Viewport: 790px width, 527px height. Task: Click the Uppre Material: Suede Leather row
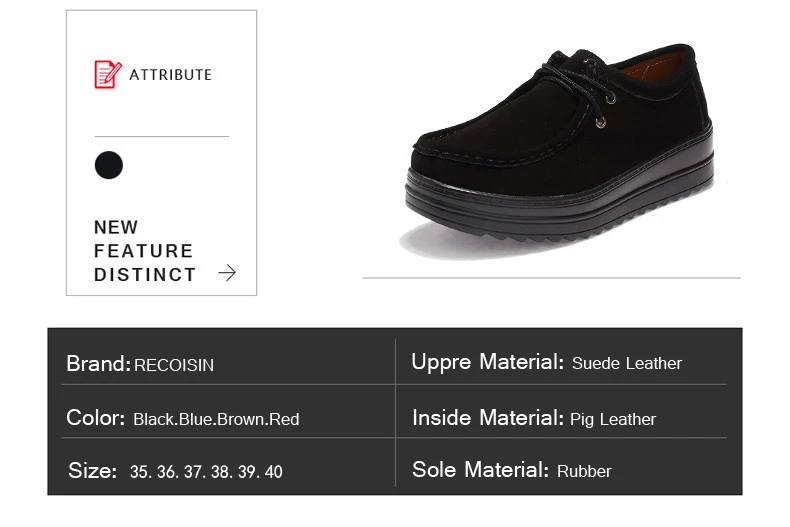click(x=562, y=362)
